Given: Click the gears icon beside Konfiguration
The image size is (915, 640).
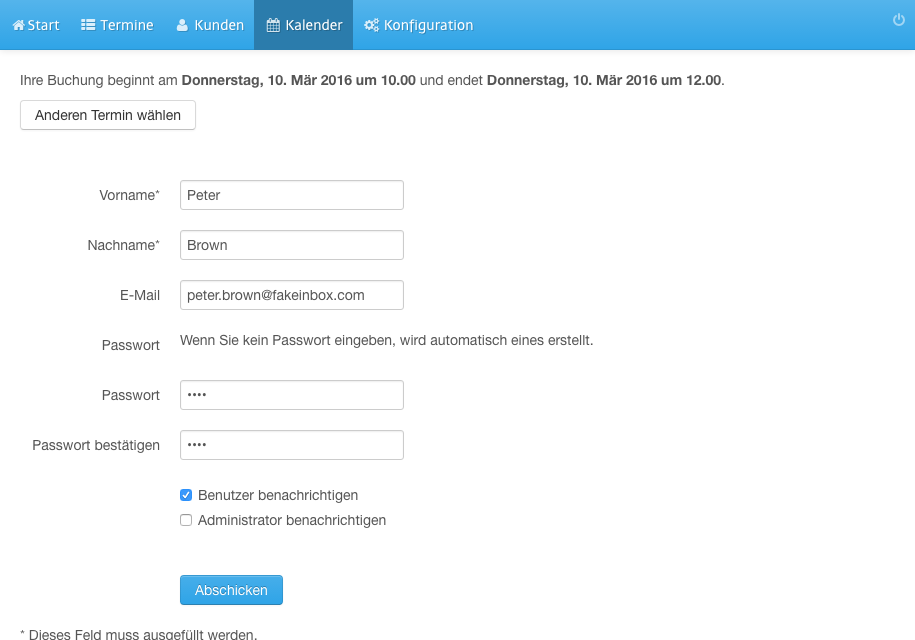Looking at the screenshot, I should [x=371, y=25].
